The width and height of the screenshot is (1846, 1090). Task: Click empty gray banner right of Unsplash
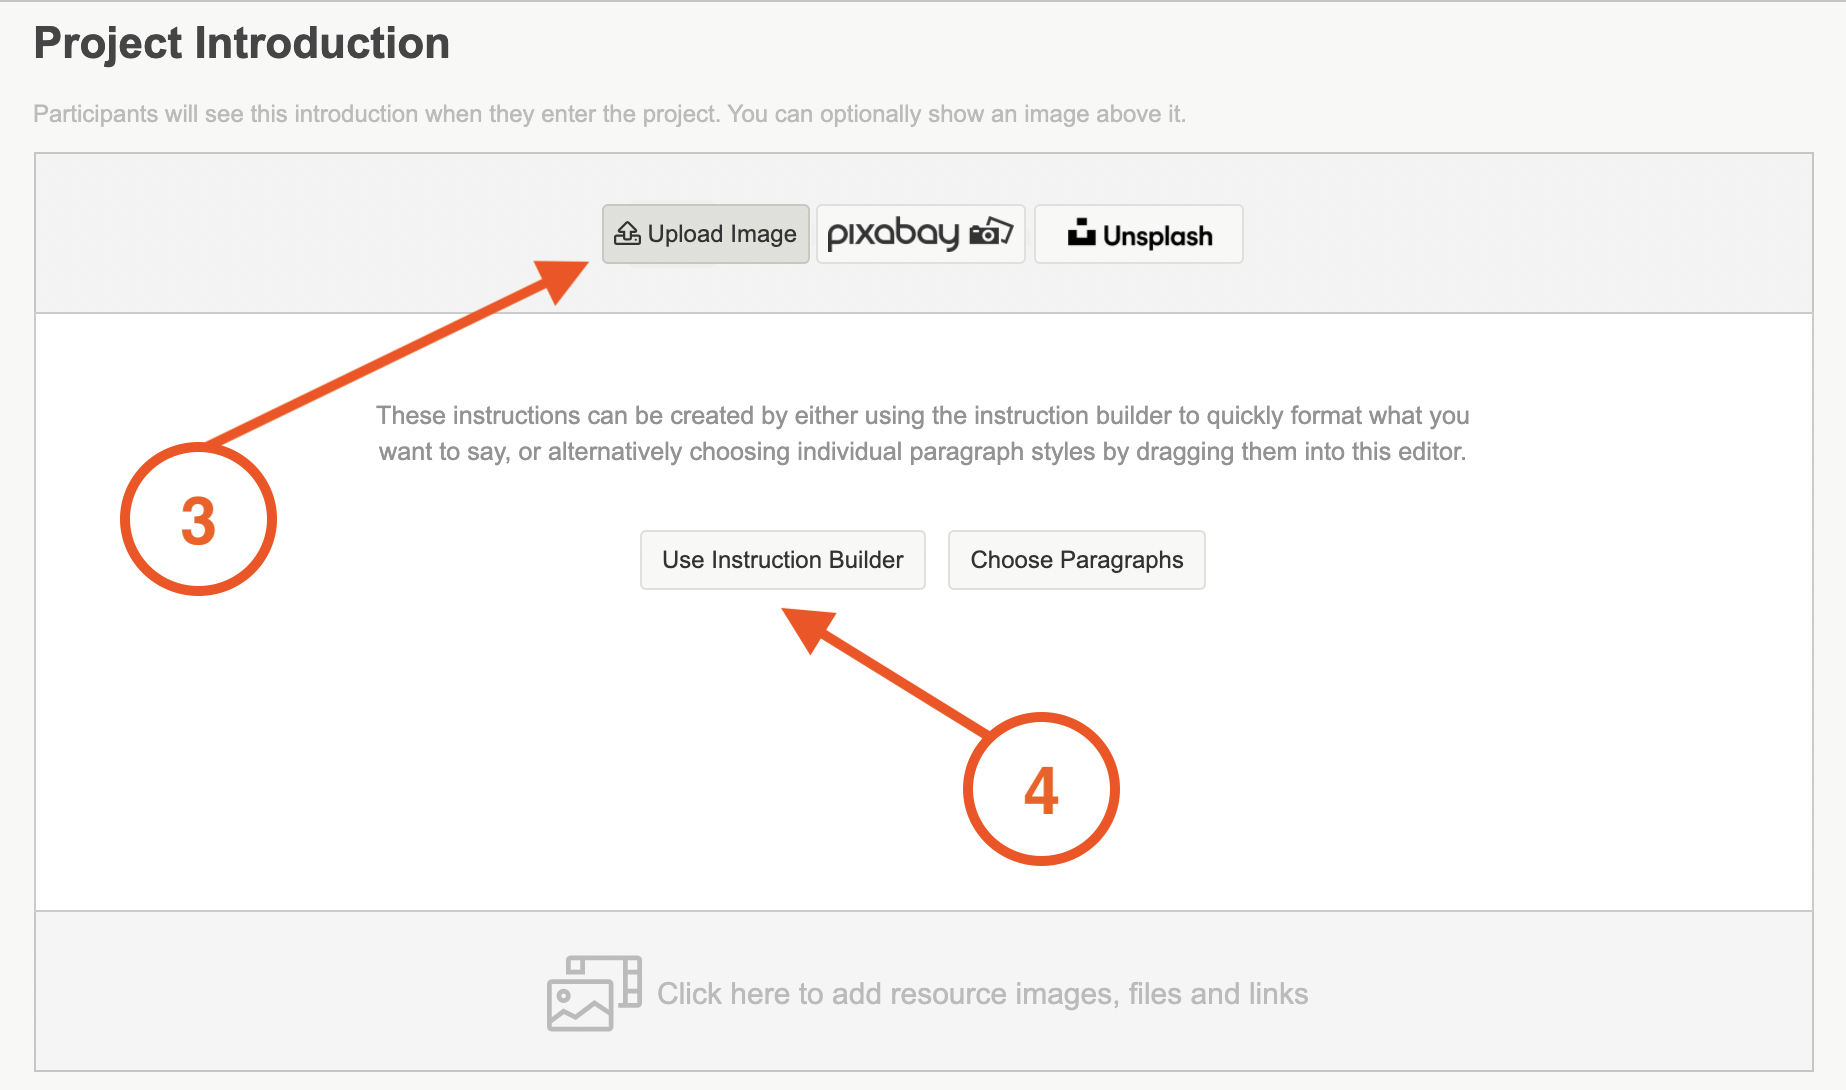[1520, 234]
